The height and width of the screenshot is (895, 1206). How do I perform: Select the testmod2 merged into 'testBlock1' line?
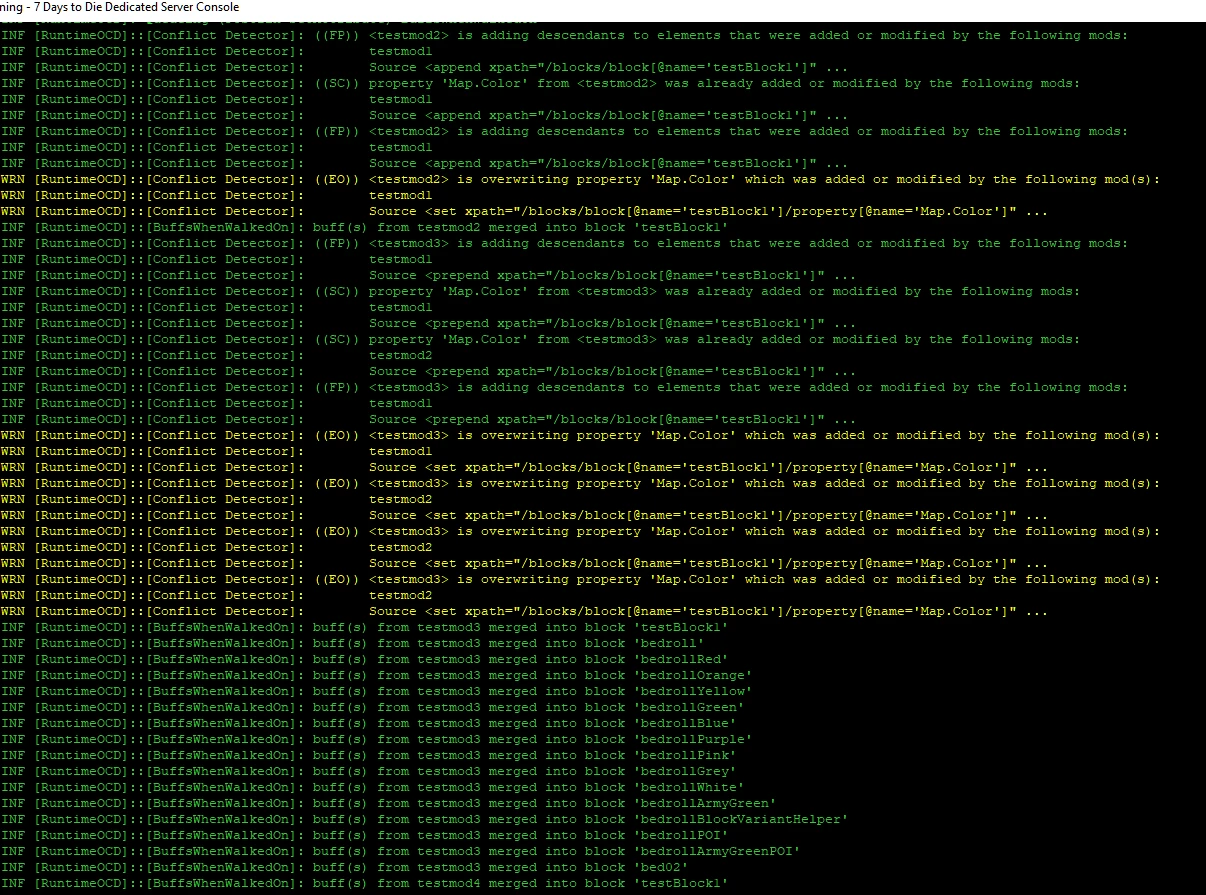(365, 227)
